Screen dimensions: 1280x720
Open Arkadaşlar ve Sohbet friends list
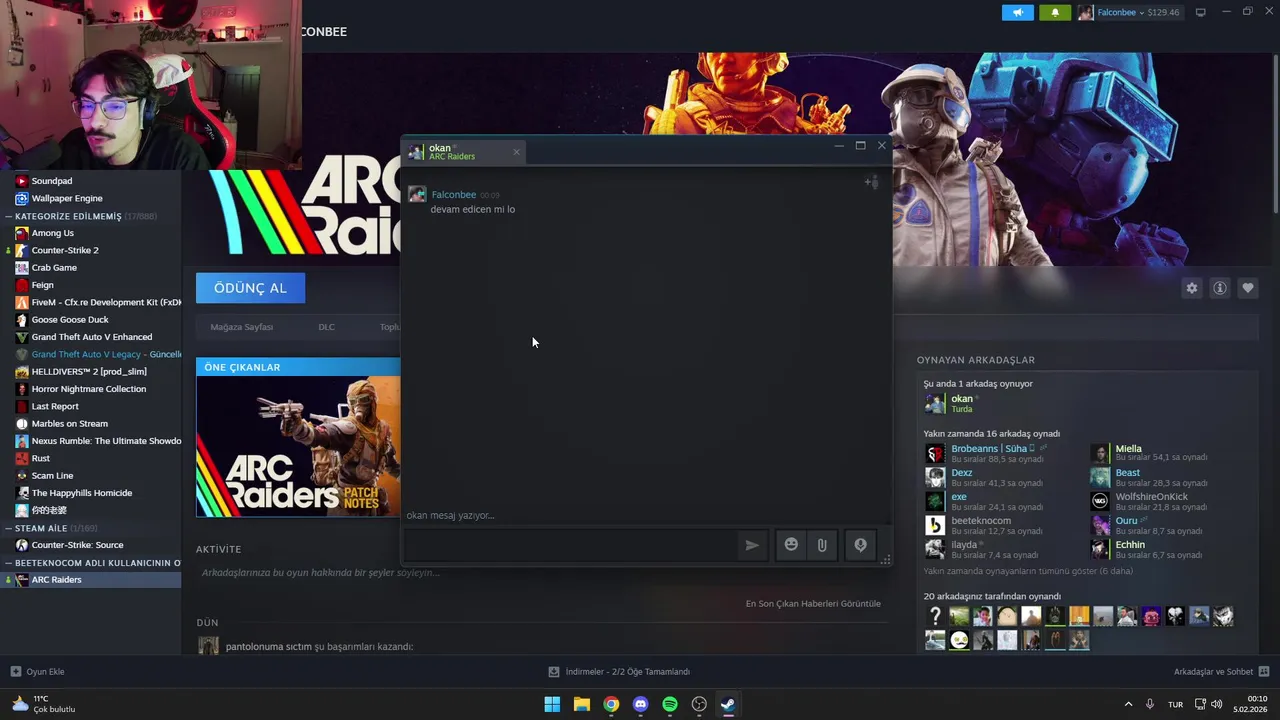[1221, 672]
